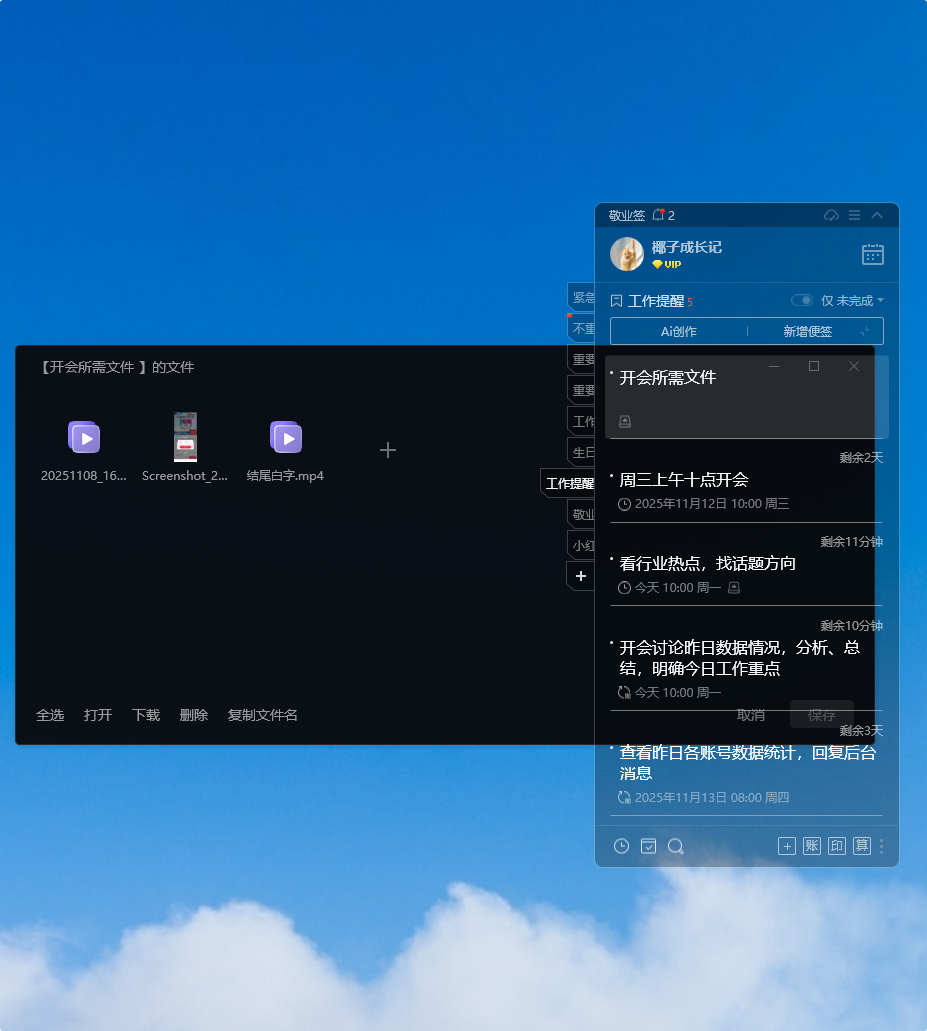927x1031 pixels.
Task: Click the popout icon beside 新增便签
Action: [x=866, y=331]
